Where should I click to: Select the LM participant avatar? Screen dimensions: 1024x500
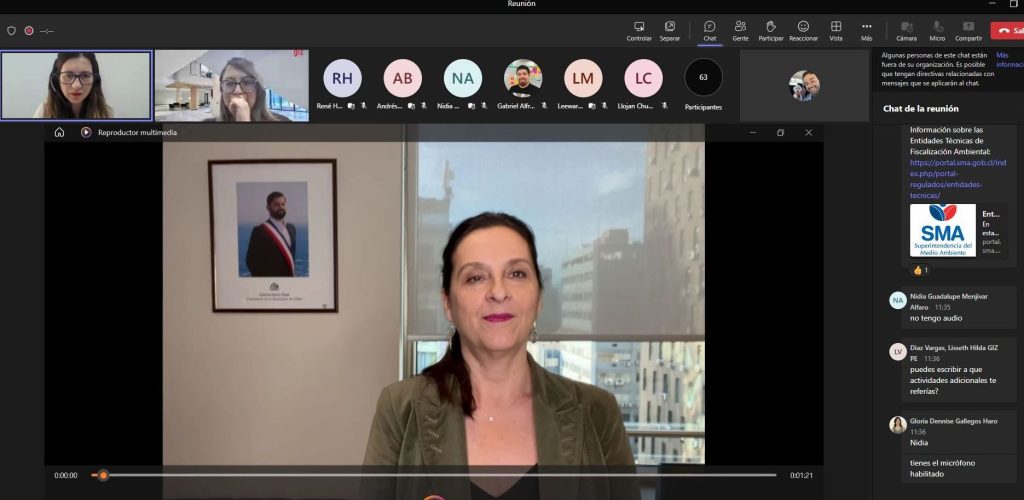(x=583, y=78)
